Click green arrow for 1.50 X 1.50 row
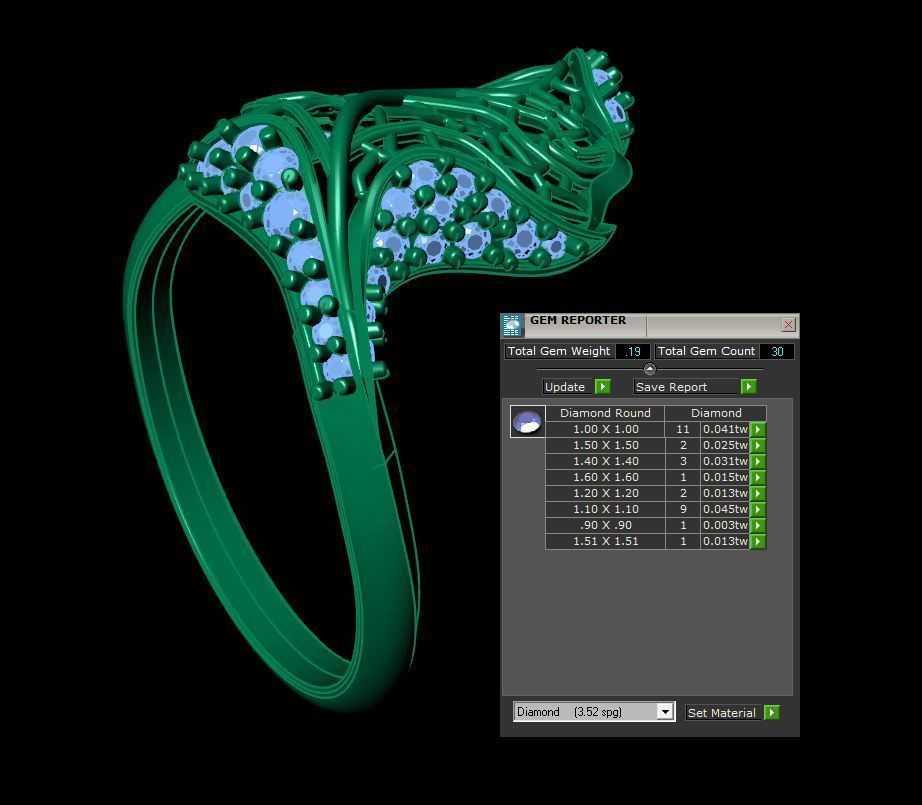The image size is (922, 805). tap(758, 445)
